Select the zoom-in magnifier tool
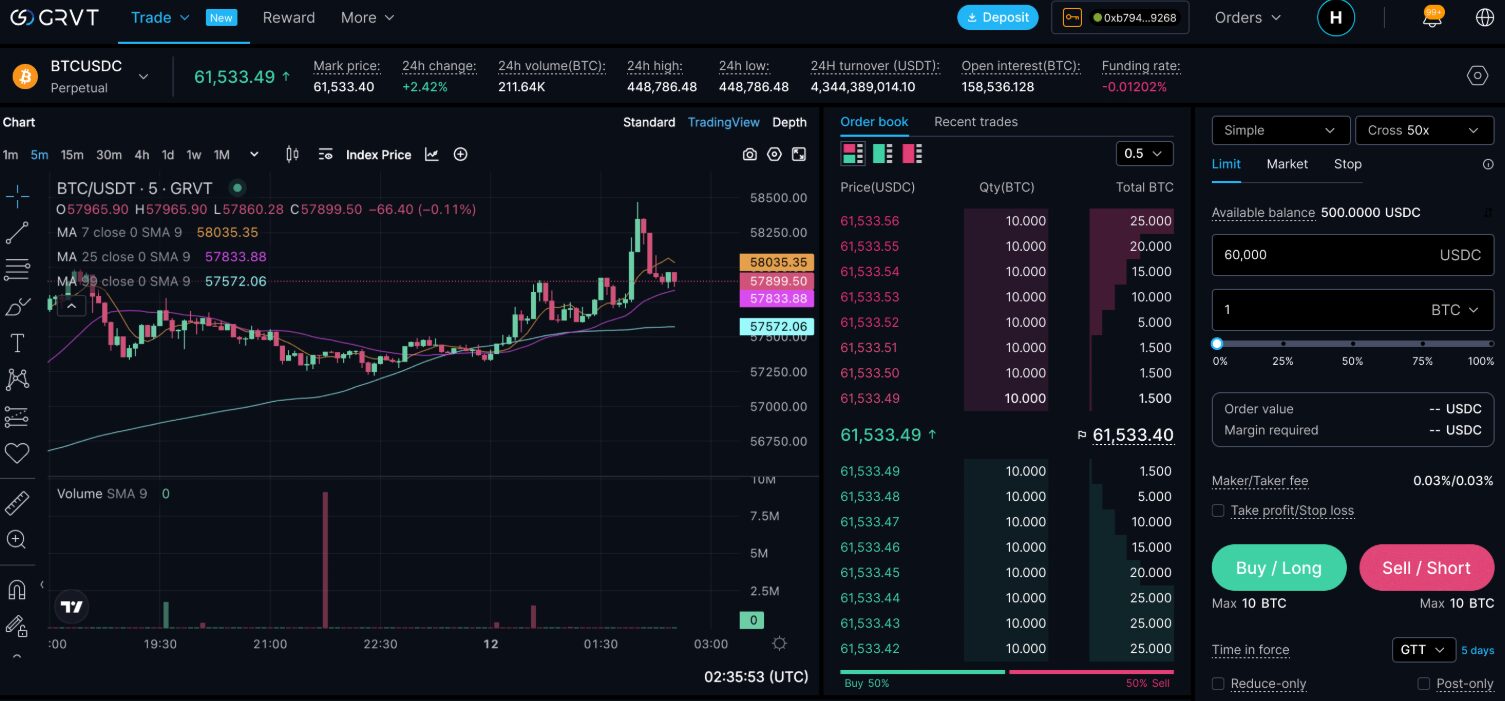 tap(17, 540)
